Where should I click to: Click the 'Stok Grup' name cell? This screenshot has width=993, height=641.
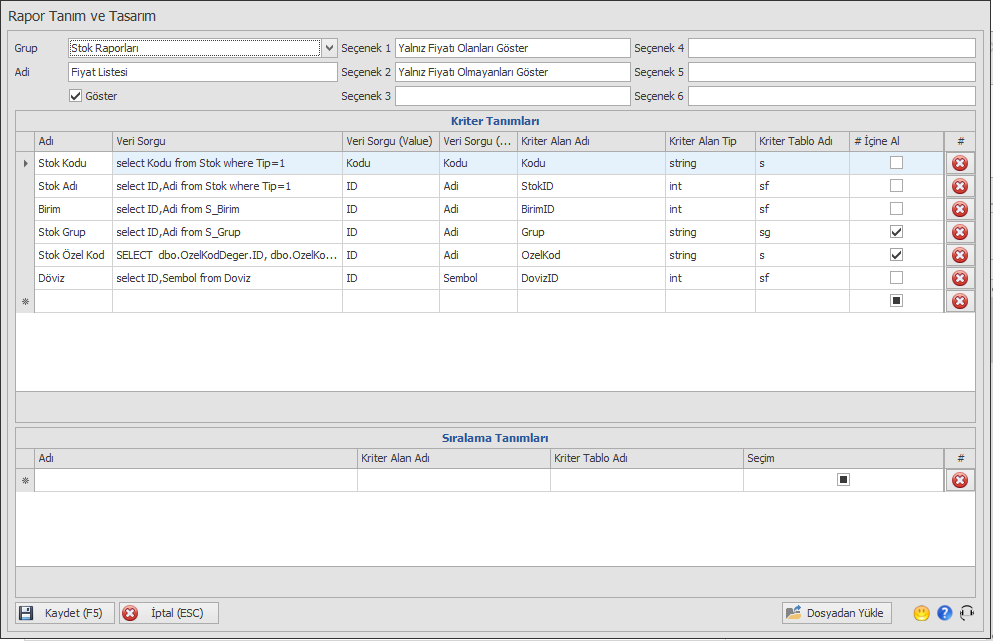[73, 232]
